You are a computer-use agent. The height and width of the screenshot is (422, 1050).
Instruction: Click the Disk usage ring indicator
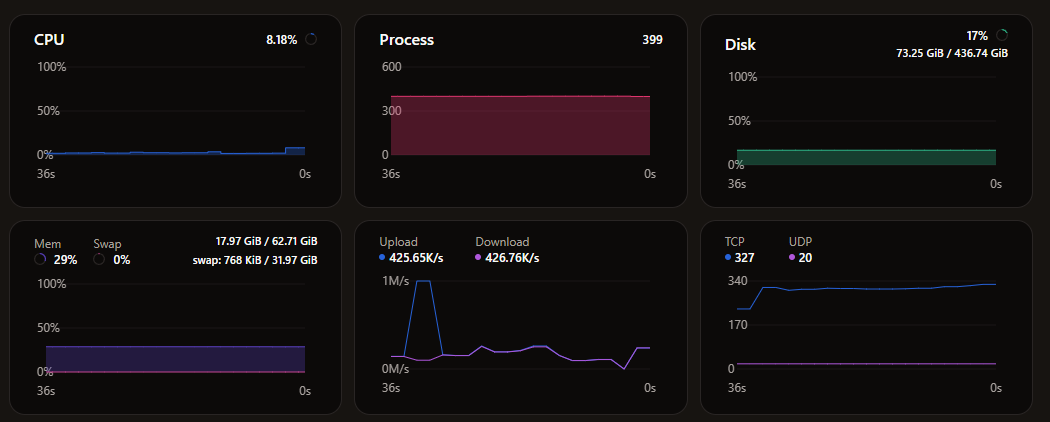click(x=1002, y=35)
